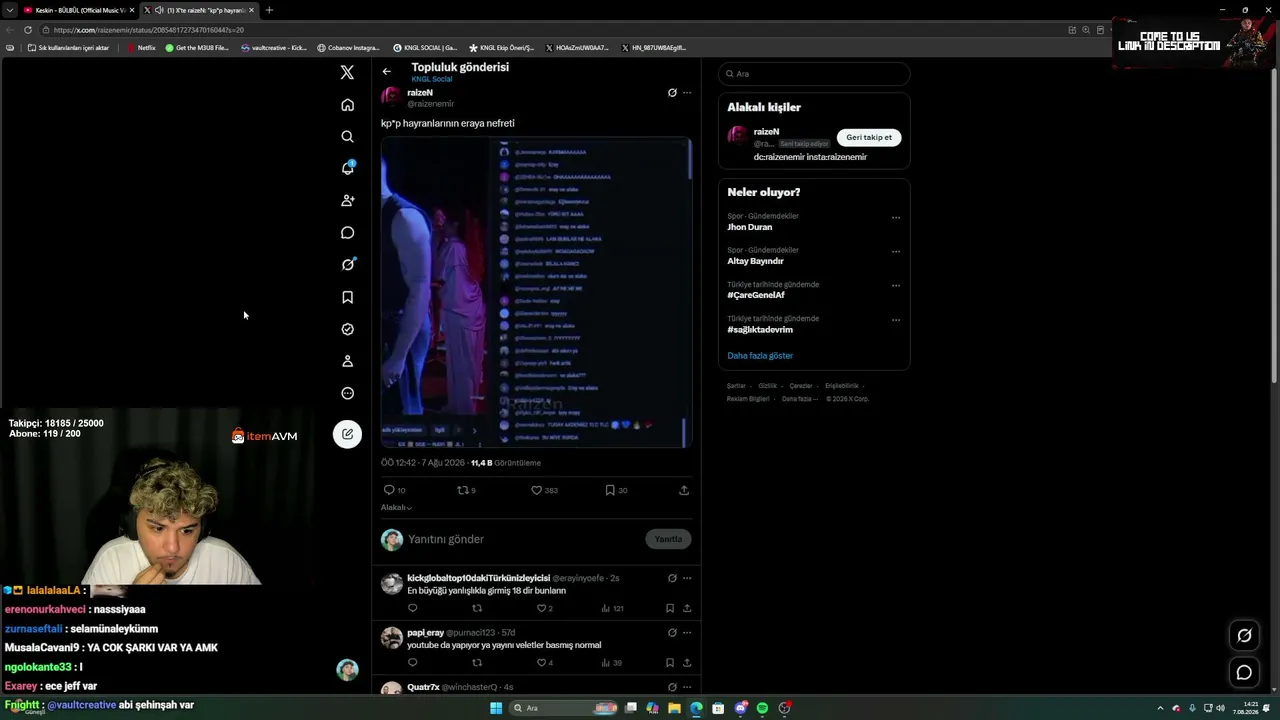Open options for #sağlıktadevrim trend
The width and height of the screenshot is (1280, 720).
(x=896, y=320)
